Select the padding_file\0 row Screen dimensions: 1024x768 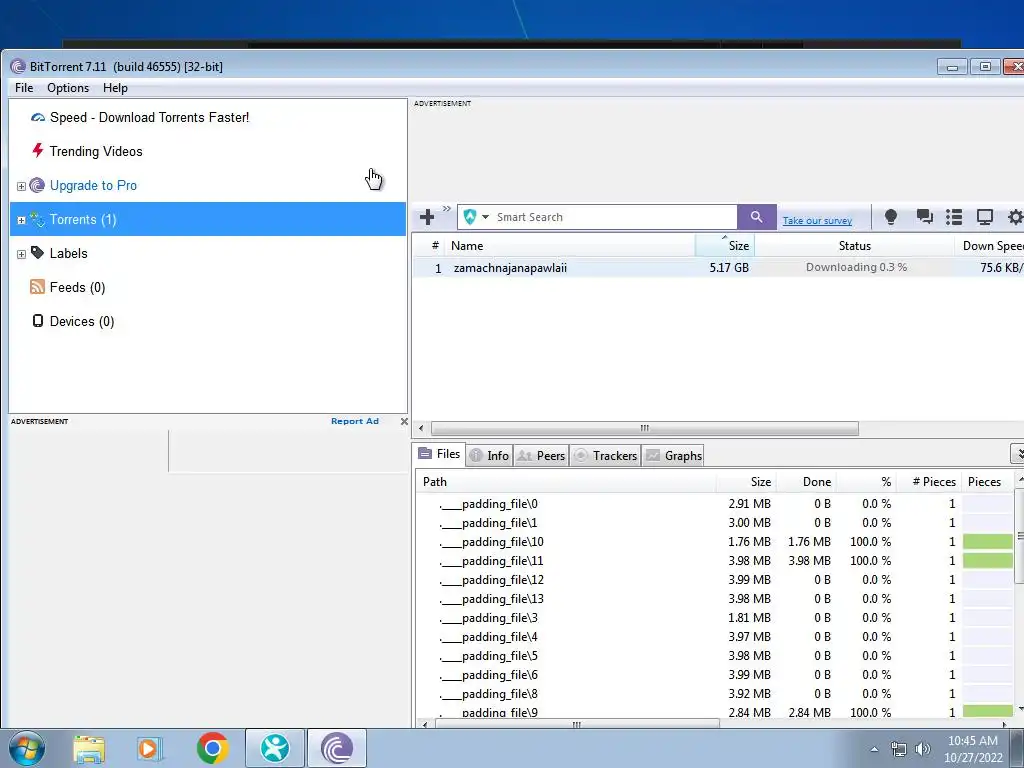tap(714, 504)
